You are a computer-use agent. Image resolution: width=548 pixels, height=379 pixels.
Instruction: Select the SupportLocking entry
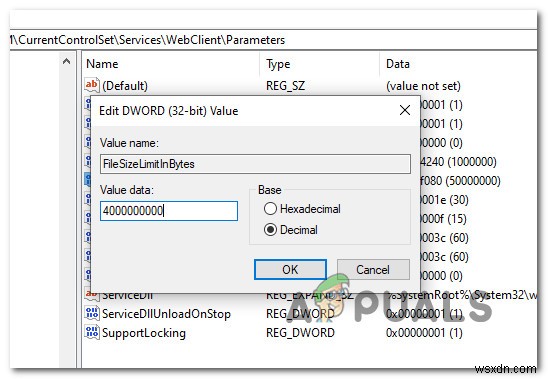click(x=144, y=332)
